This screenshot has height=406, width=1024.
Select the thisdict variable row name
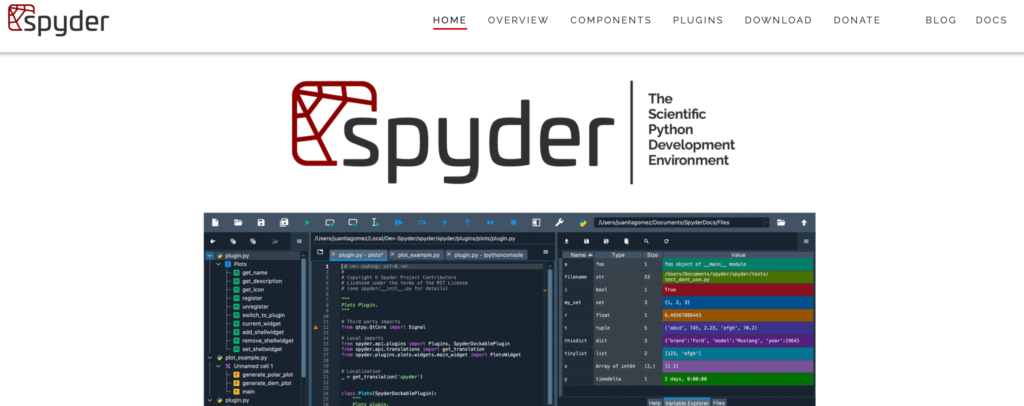click(575, 341)
